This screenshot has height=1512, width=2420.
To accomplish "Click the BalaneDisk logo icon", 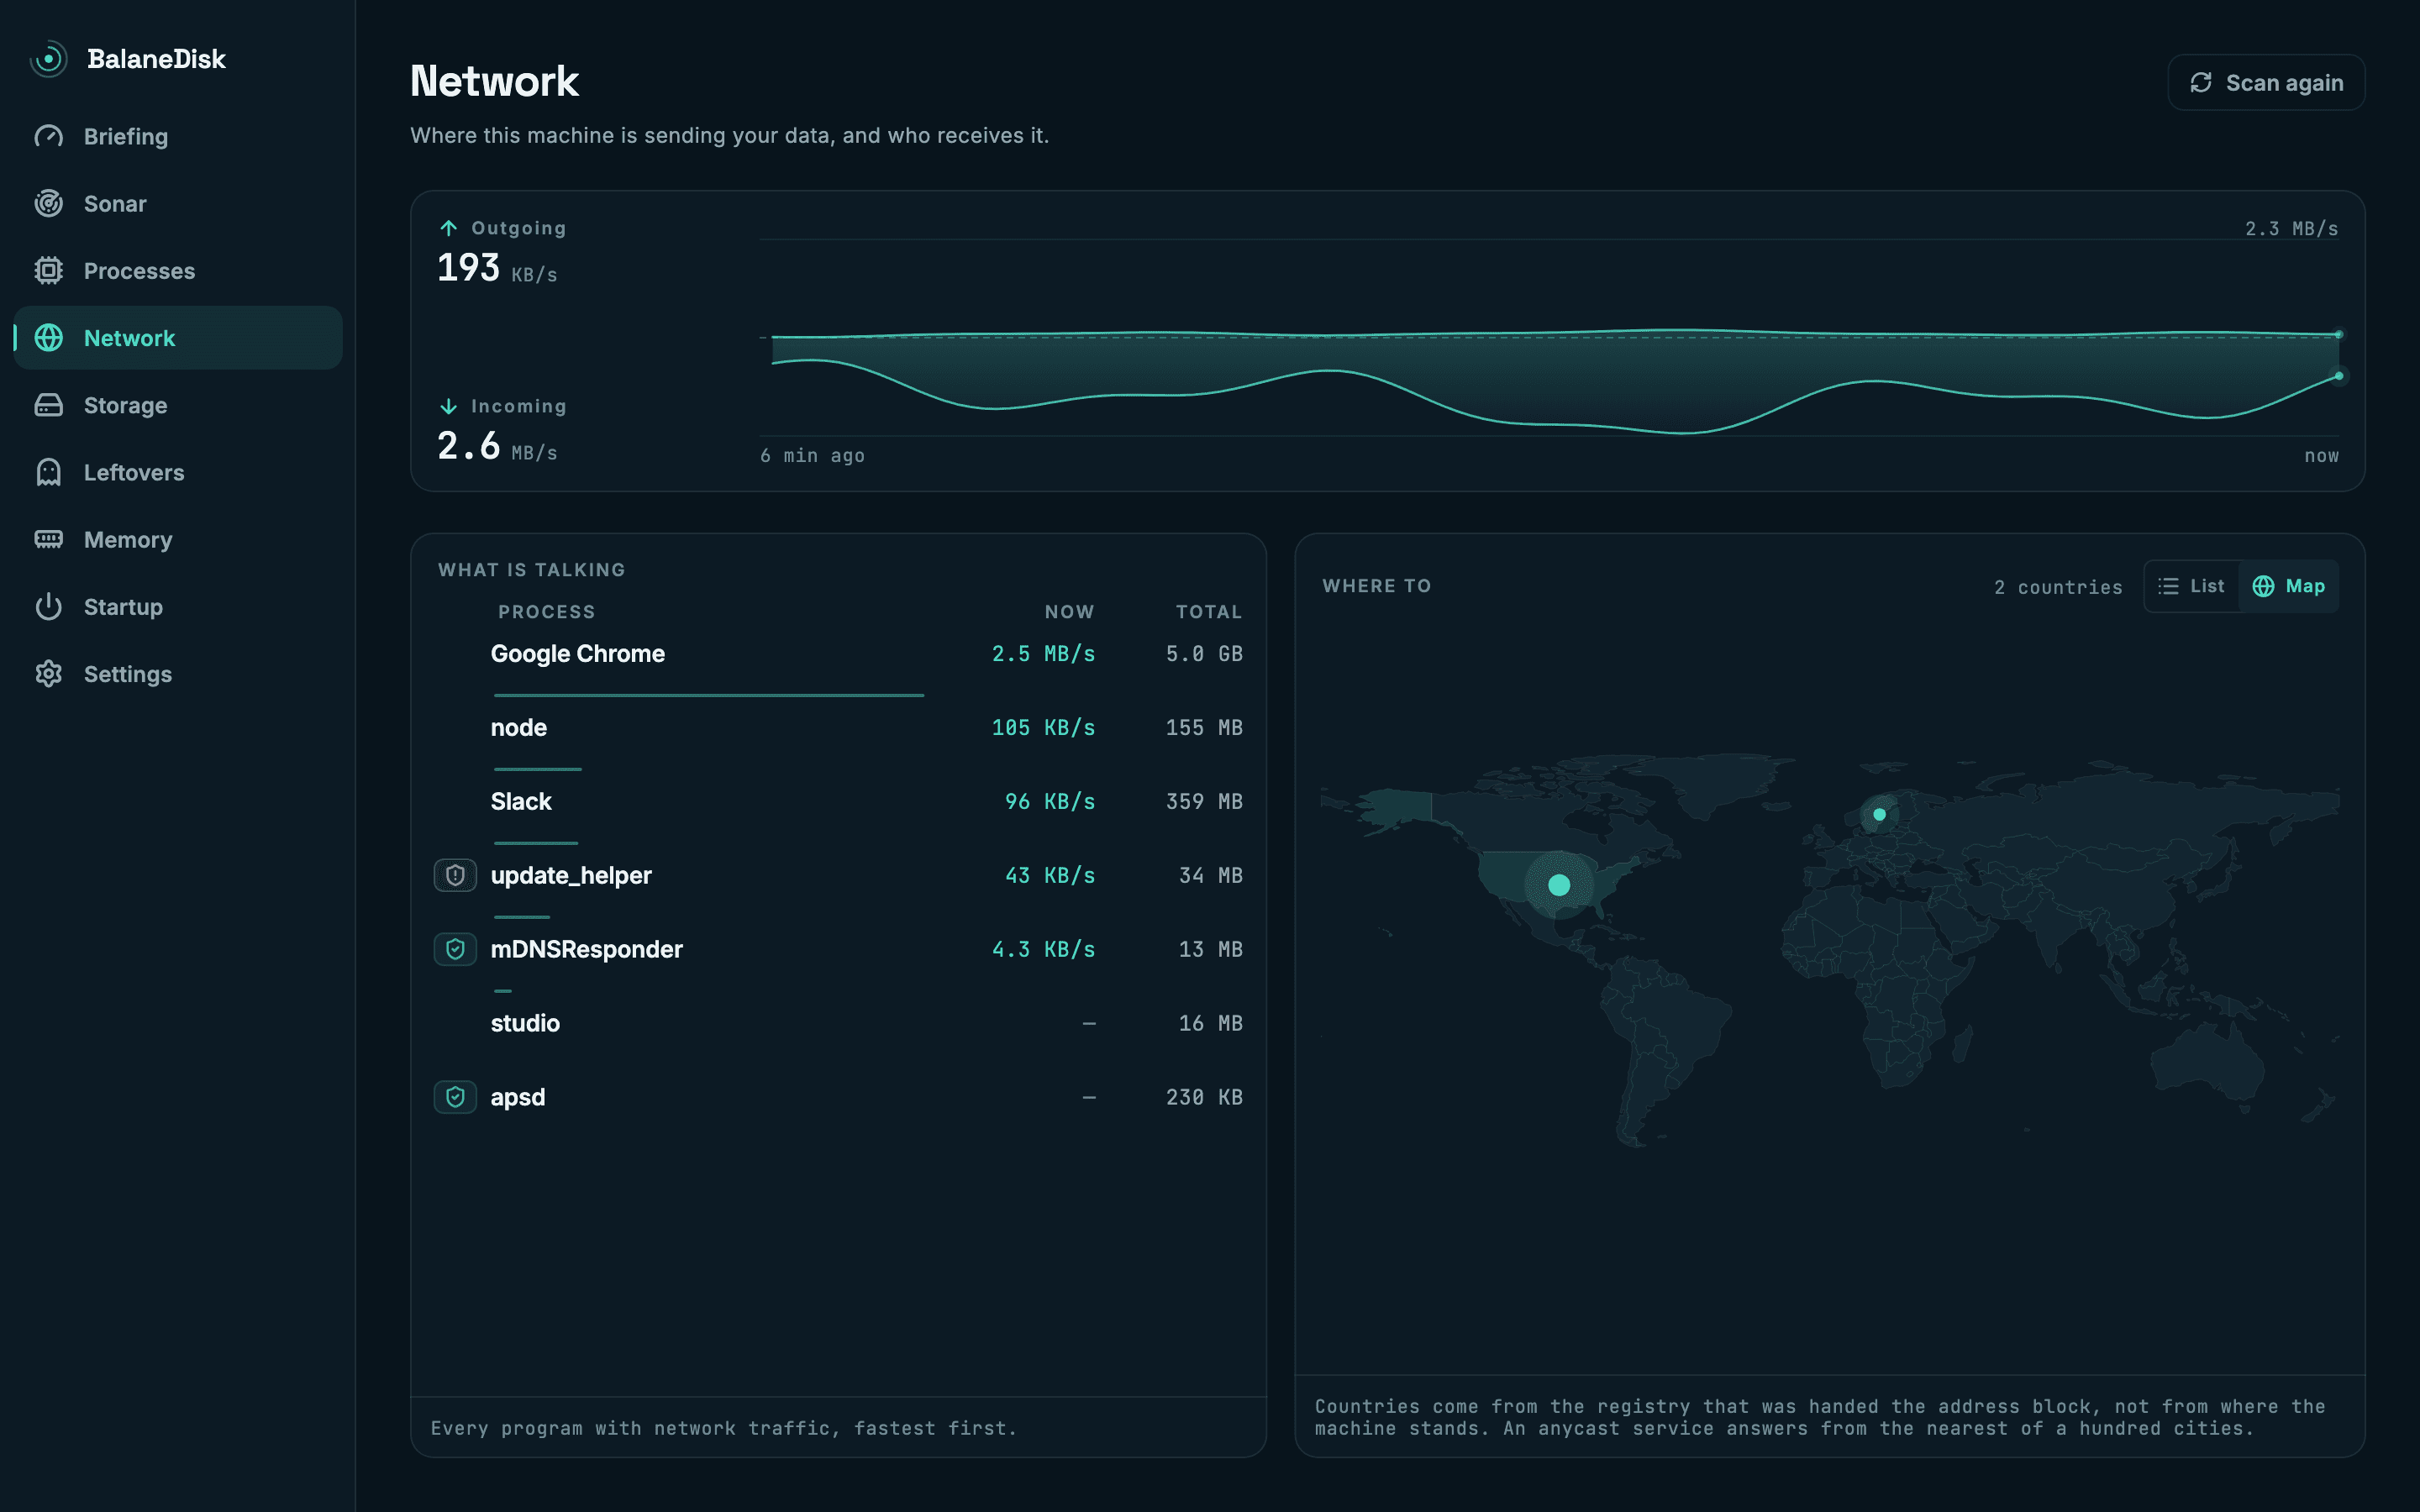I will click(48, 59).
